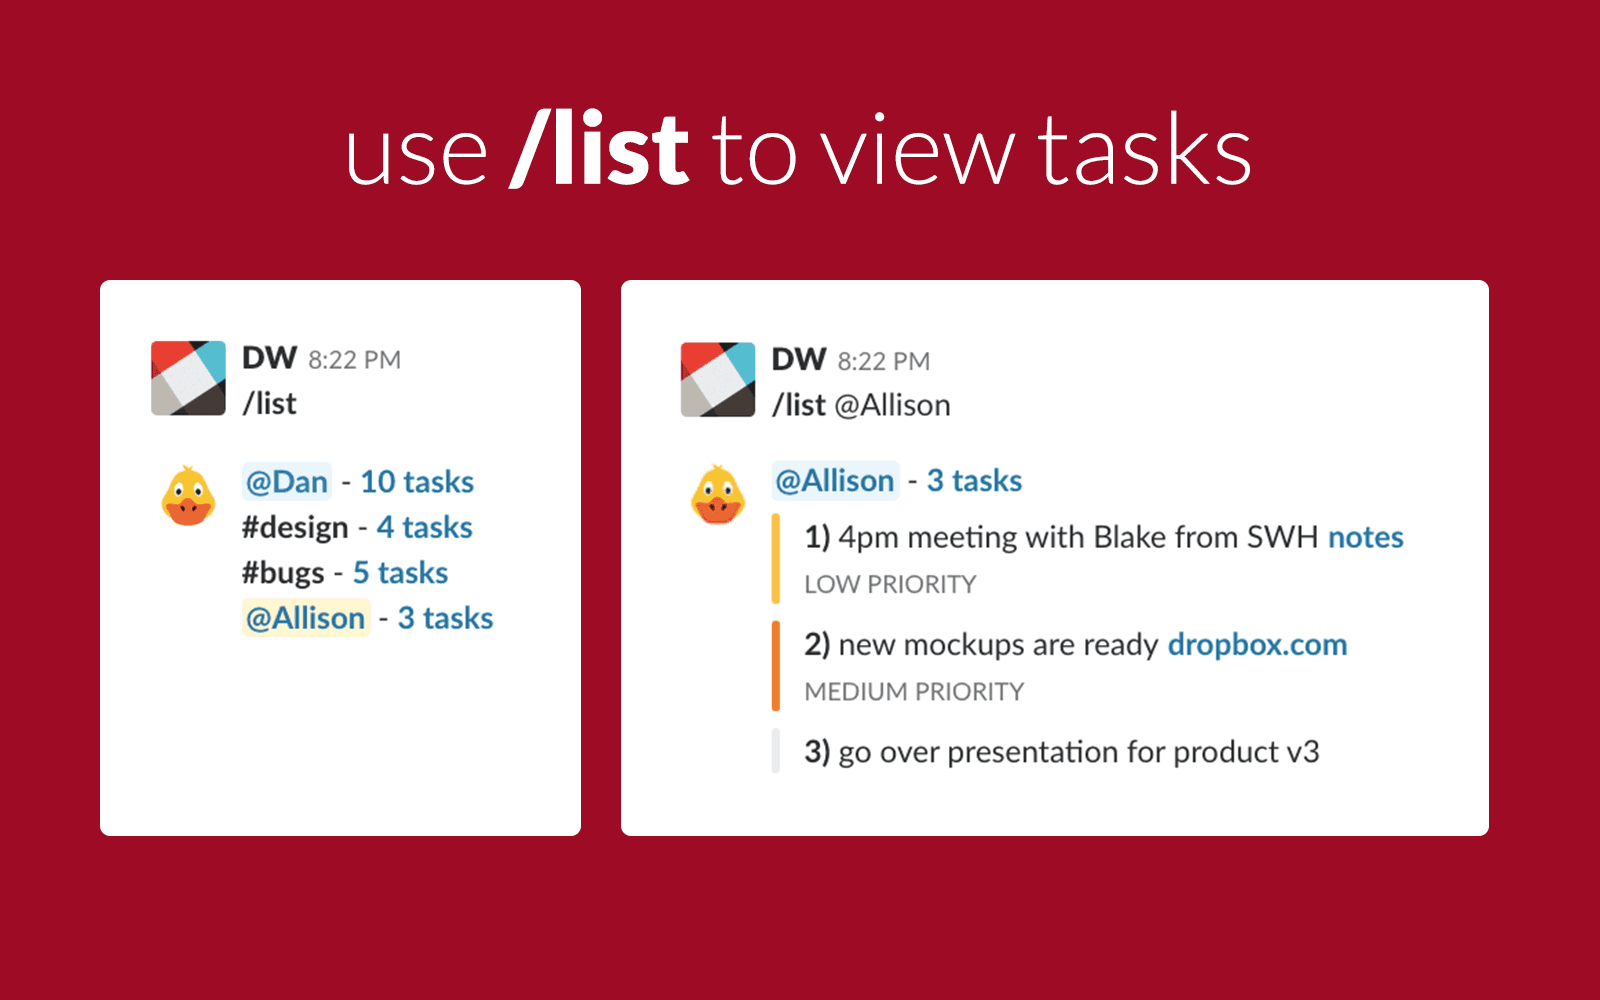Click the highlighted @Allison mention above the empty space

pos(306,618)
